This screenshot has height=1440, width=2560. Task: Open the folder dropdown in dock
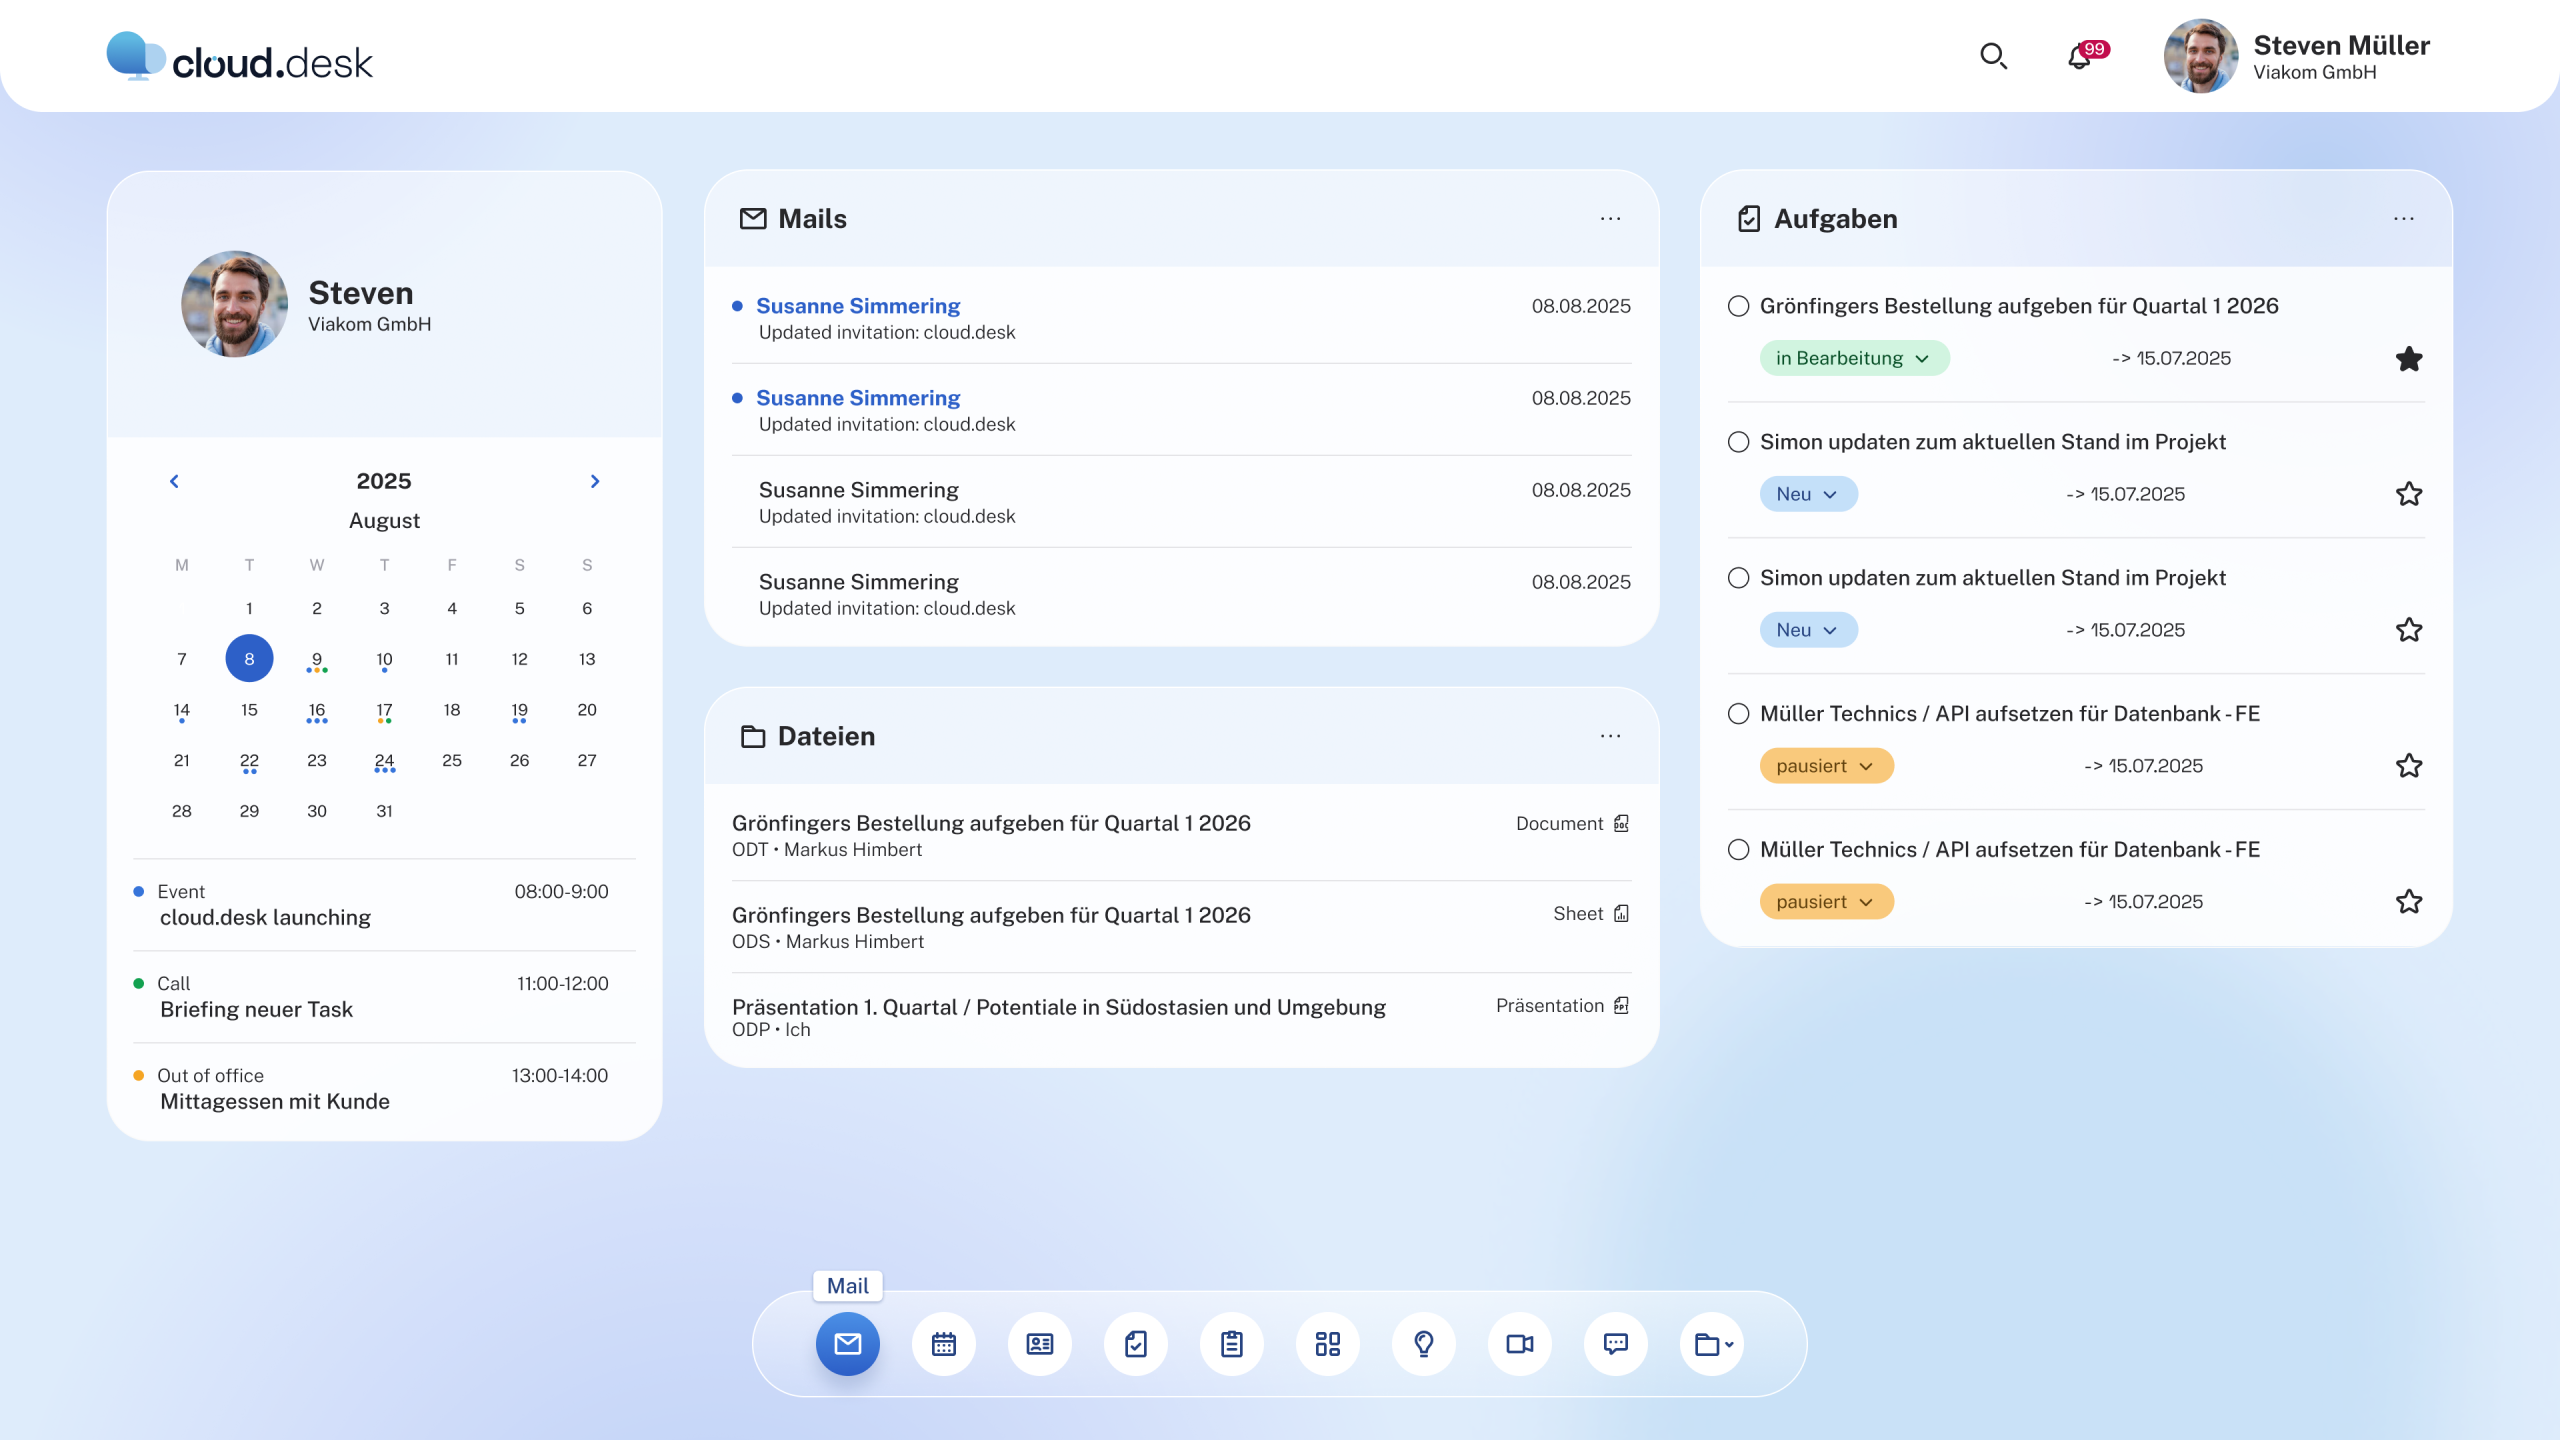click(1712, 1344)
